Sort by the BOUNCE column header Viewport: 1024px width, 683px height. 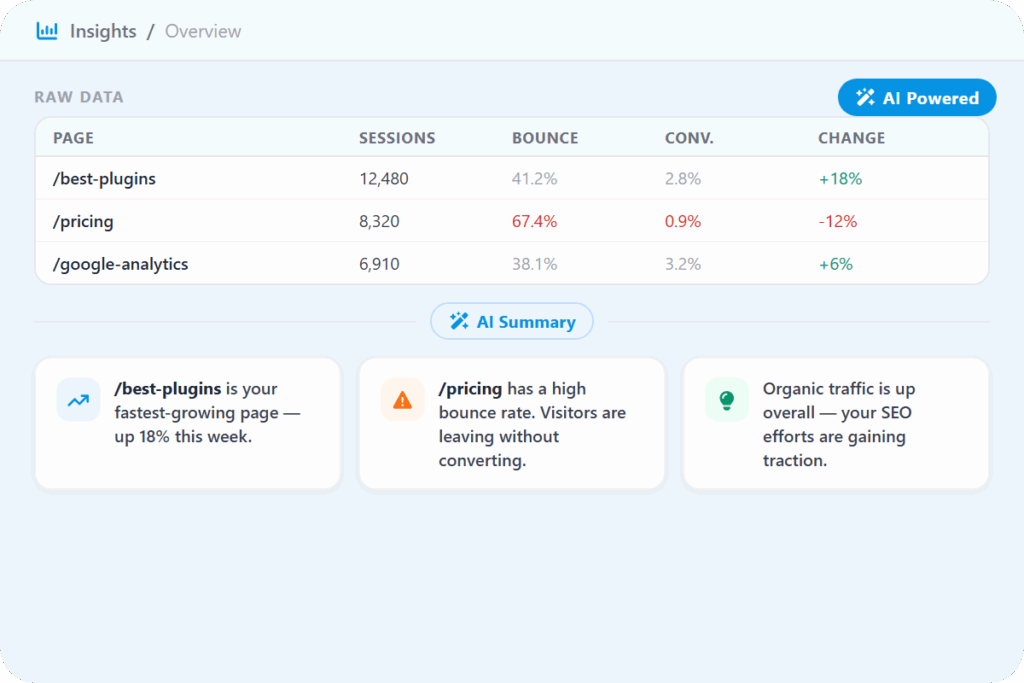coord(545,138)
